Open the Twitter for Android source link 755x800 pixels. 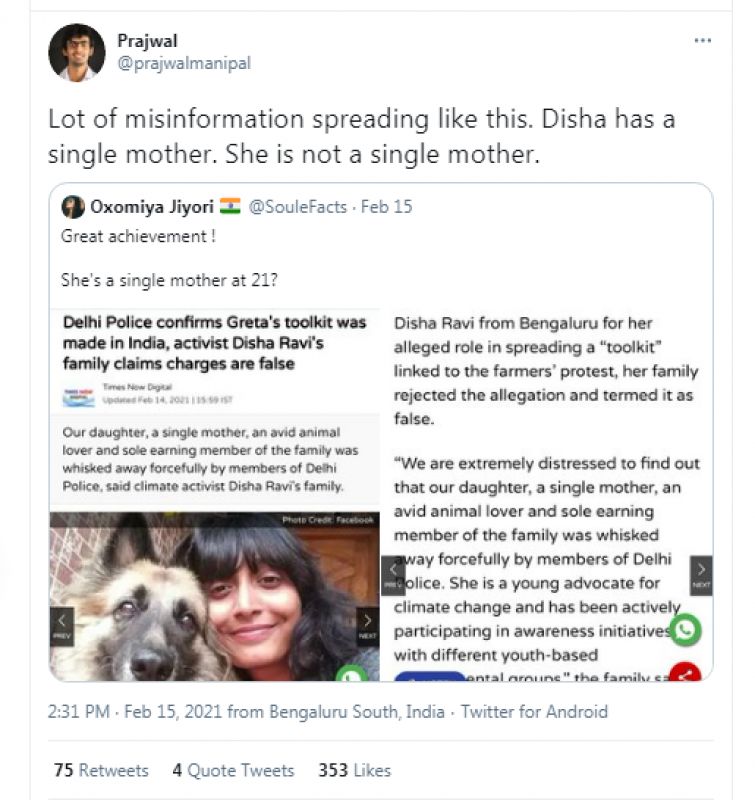(534, 712)
